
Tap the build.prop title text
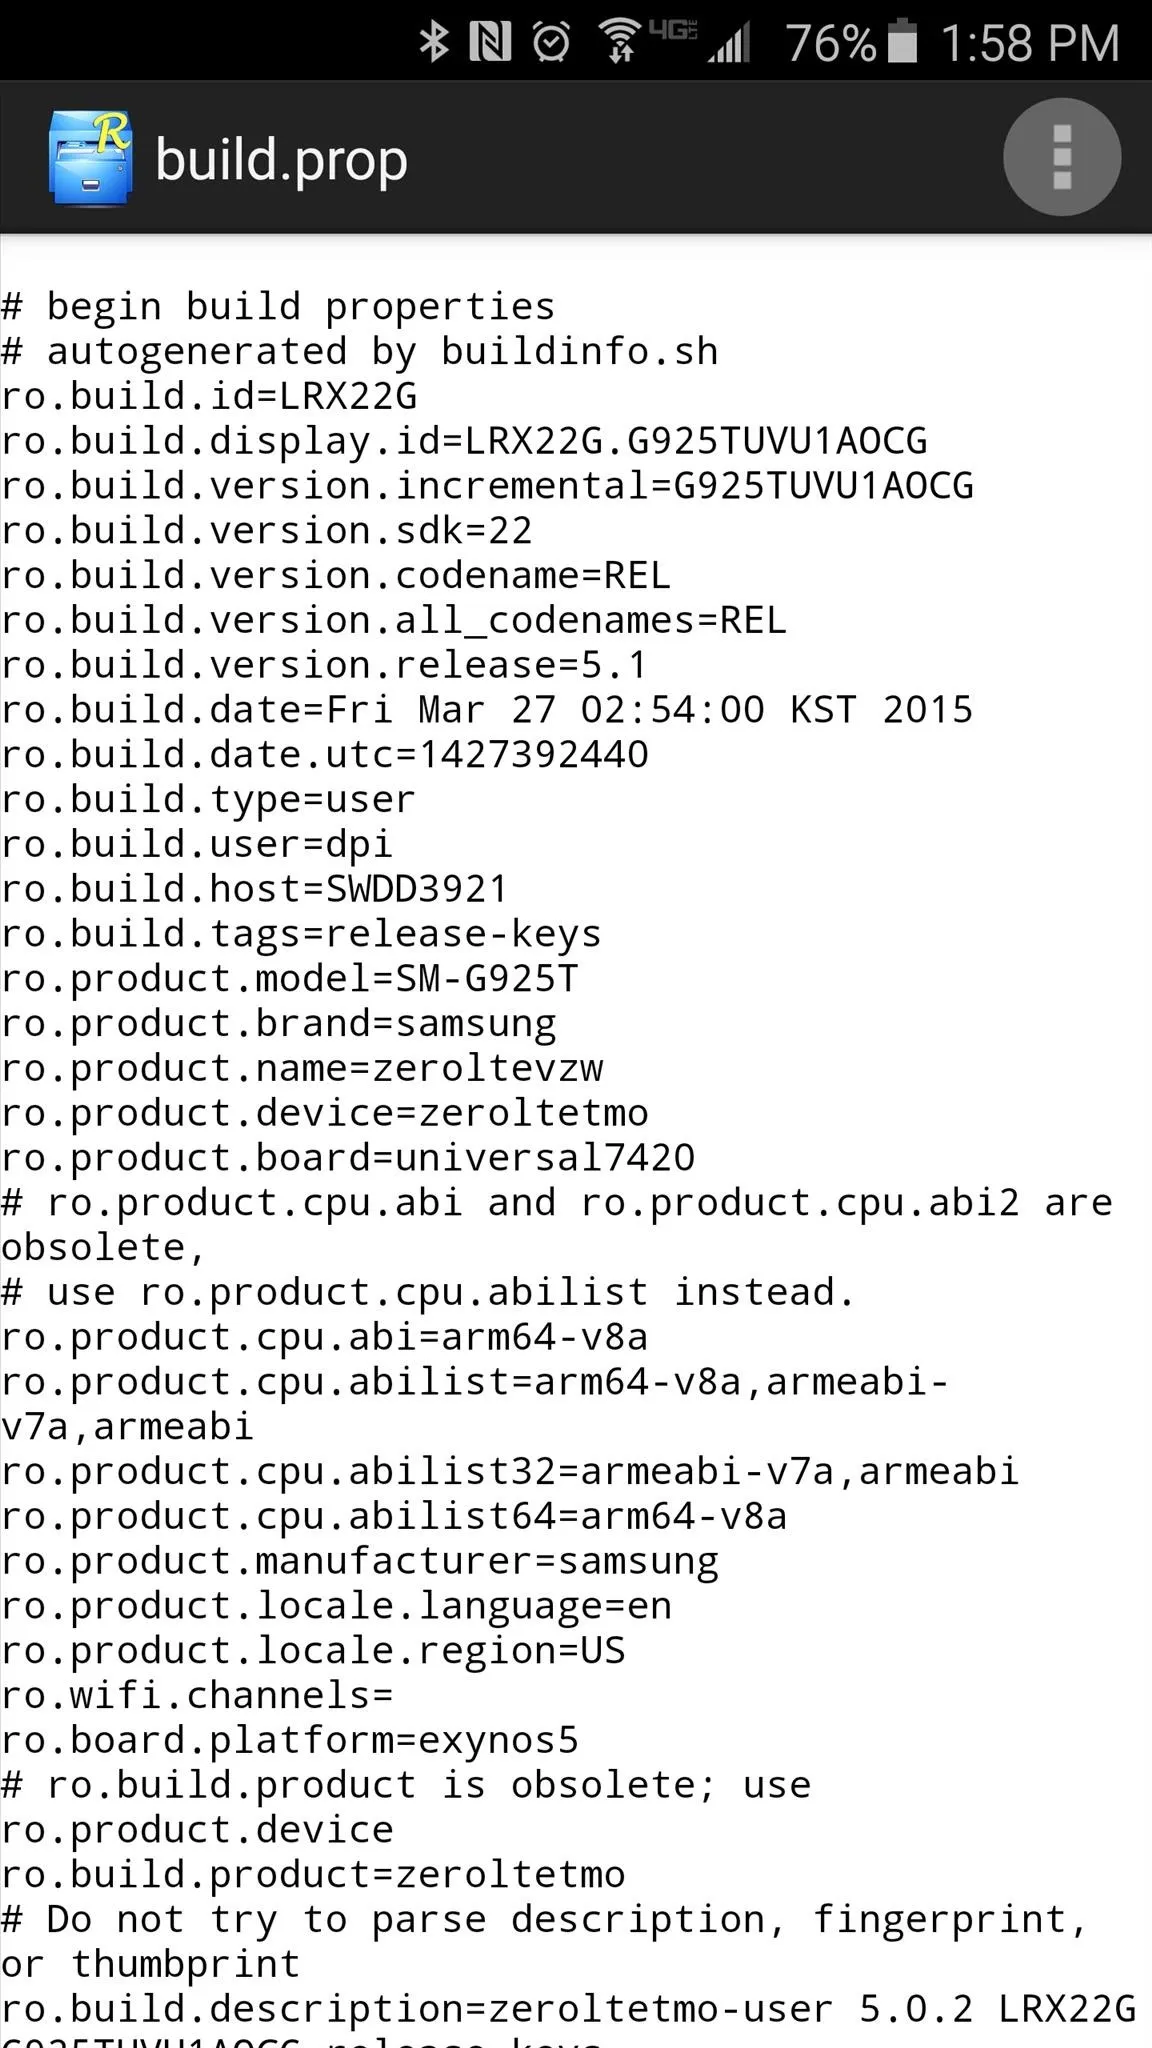click(282, 160)
